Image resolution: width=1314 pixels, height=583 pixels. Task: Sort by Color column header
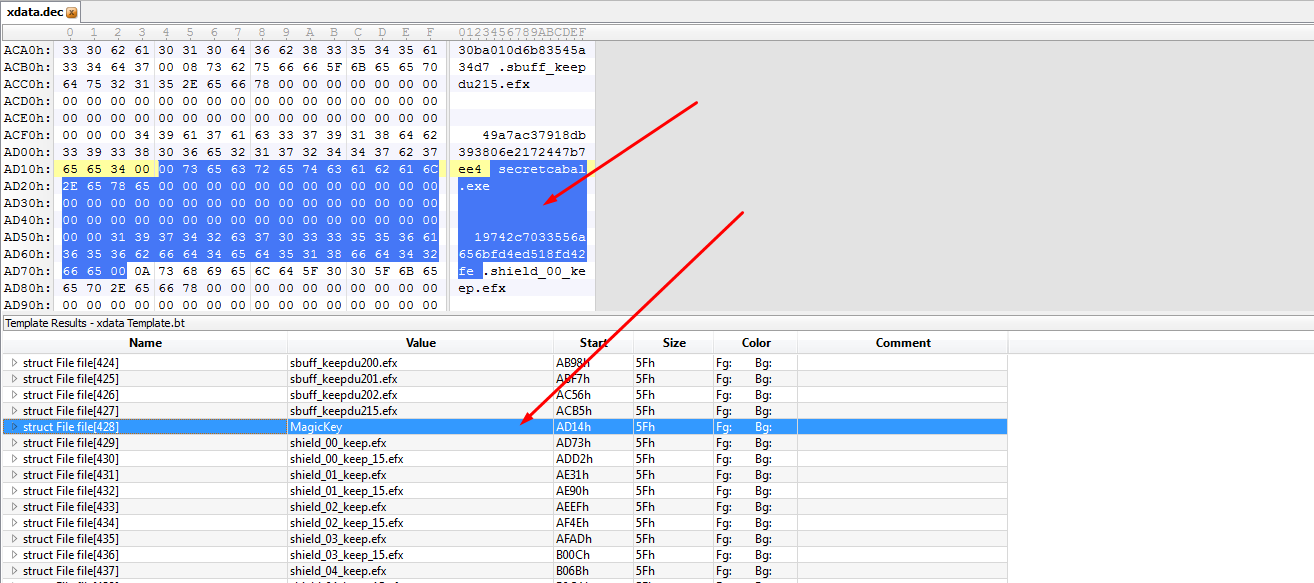[x=756, y=343]
